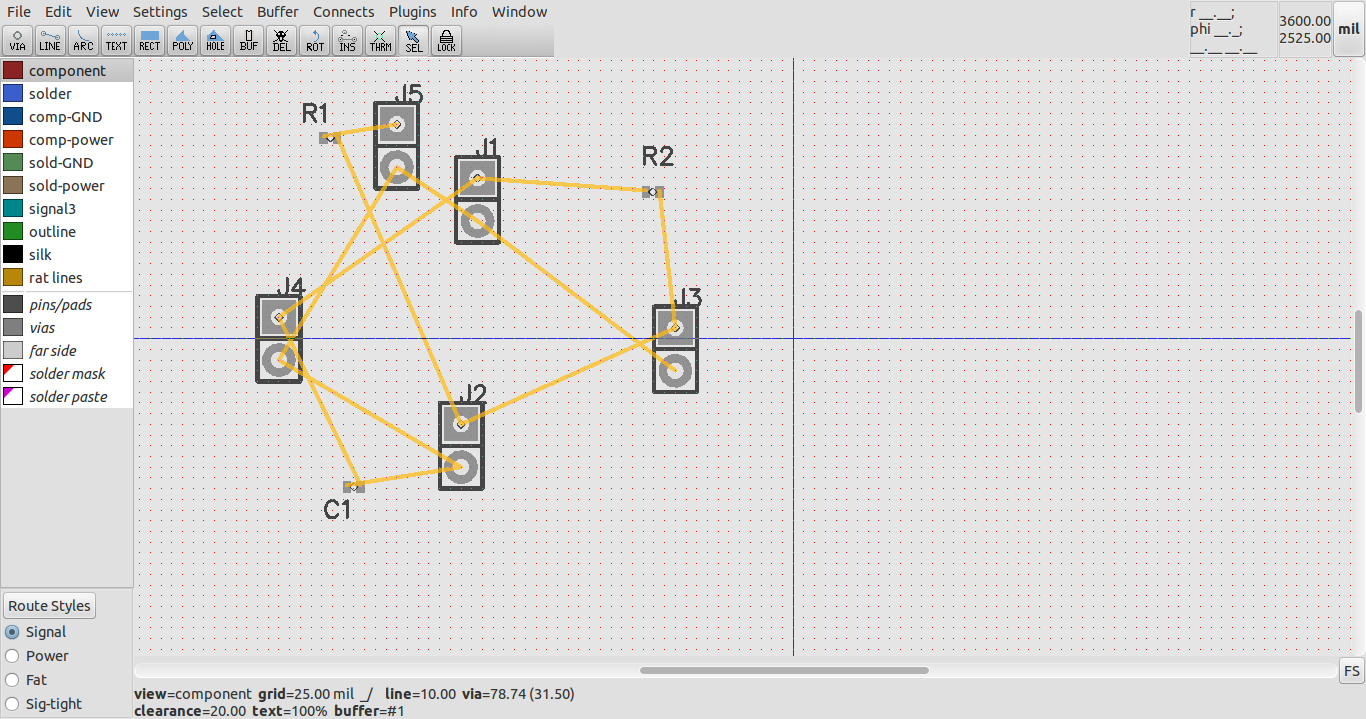
Task: Toggle fullscreen with the FS button
Action: click(x=1351, y=671)
